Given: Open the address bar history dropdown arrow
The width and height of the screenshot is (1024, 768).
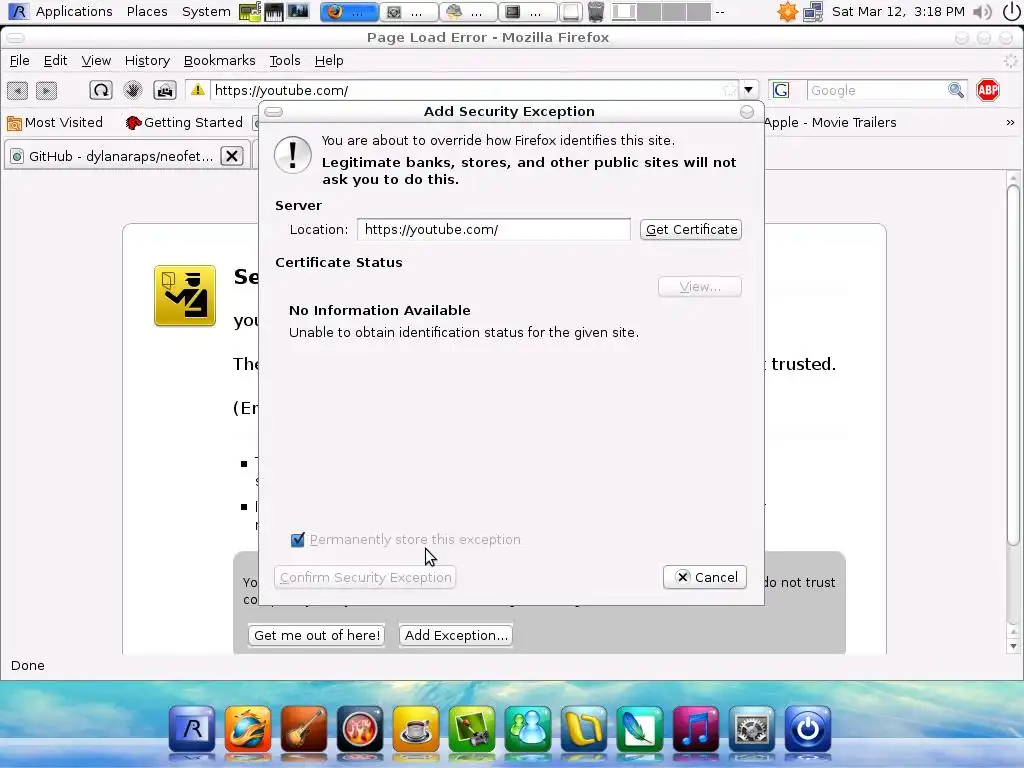Looking at the screenshot, I should point(749,90).
